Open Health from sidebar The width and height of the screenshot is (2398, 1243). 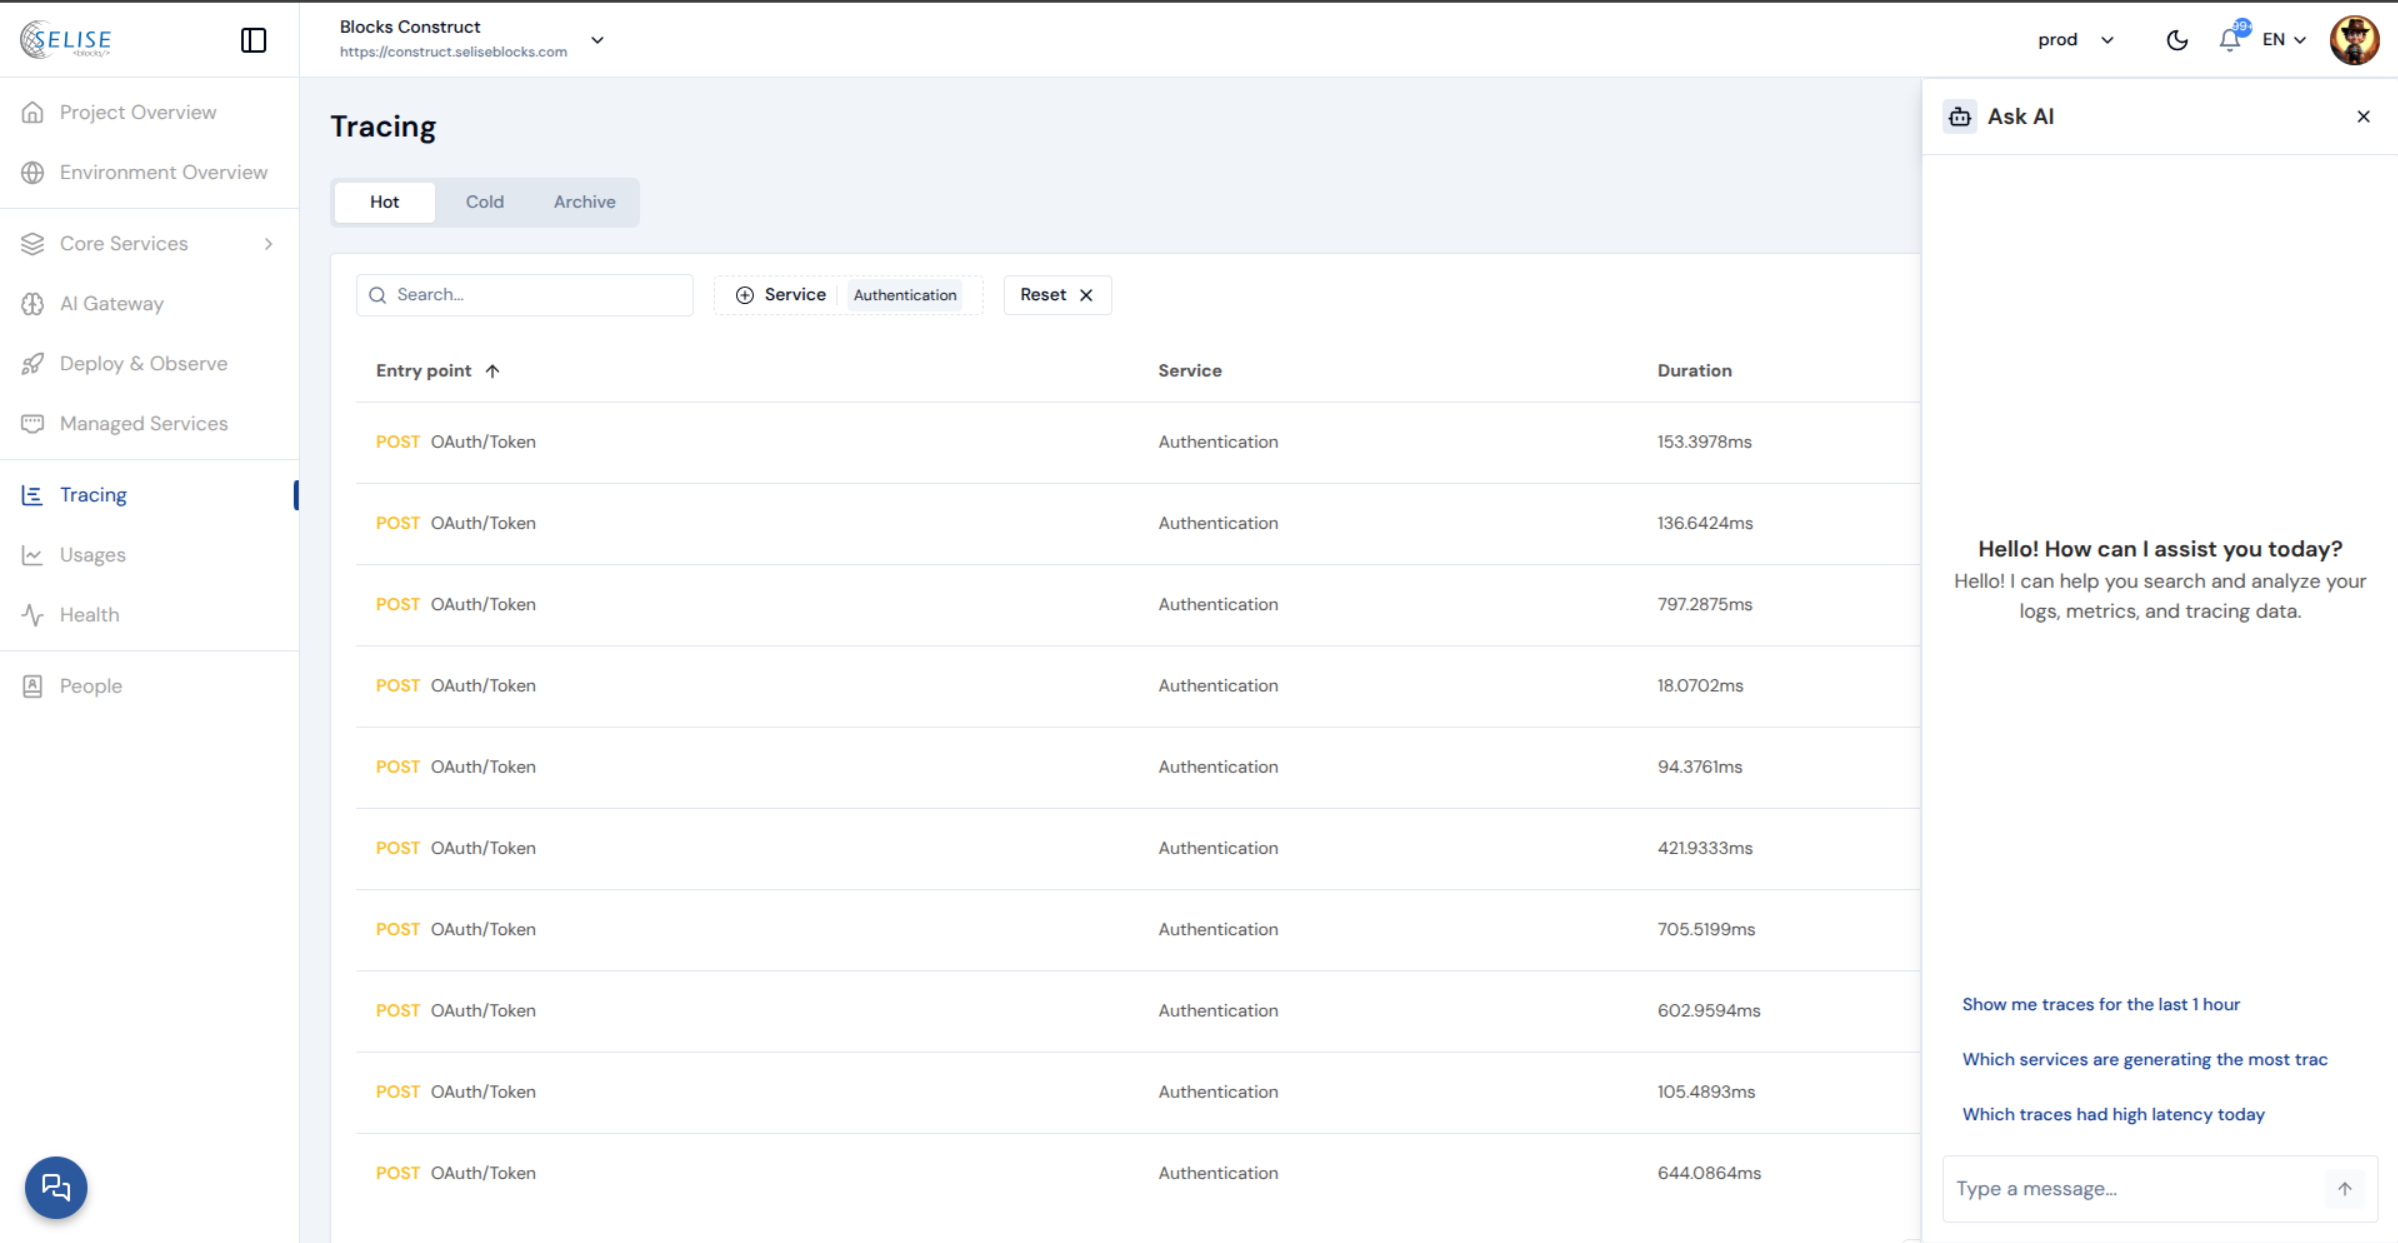(89, 615)
